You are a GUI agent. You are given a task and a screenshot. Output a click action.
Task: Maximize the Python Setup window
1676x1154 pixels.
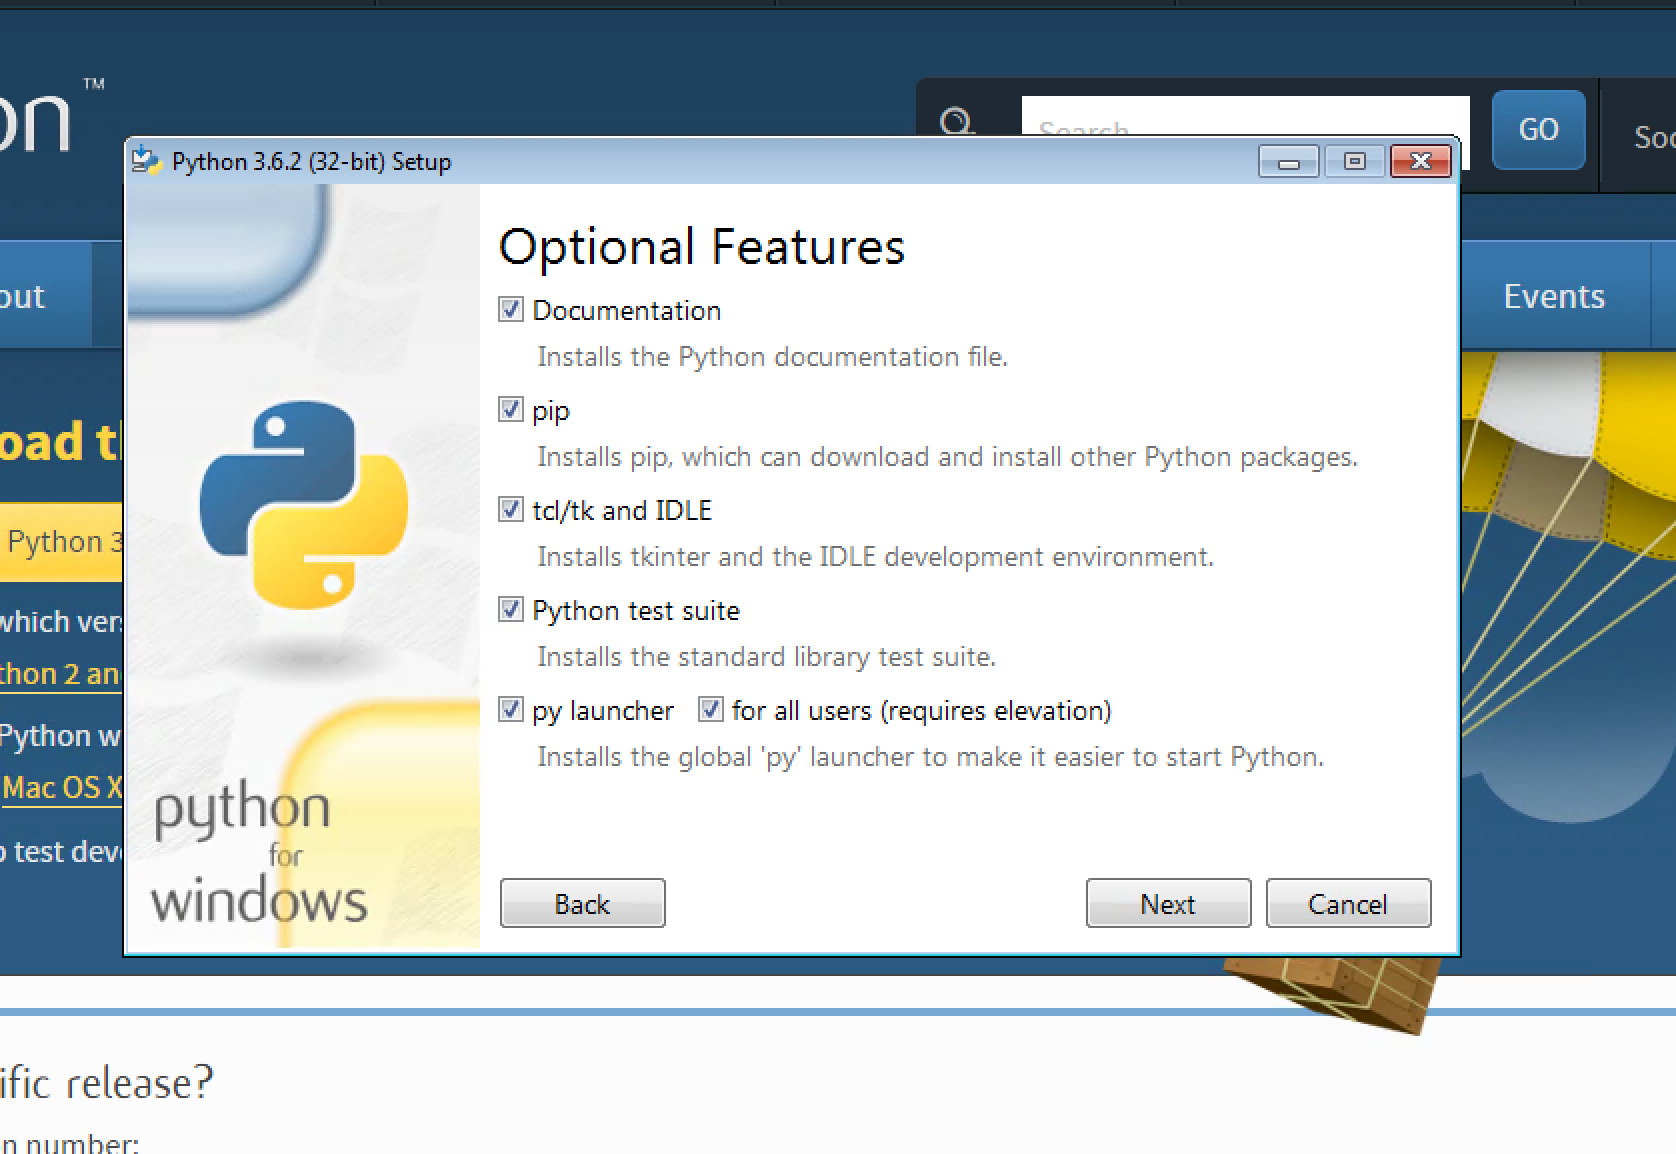tap(1355, 161)
